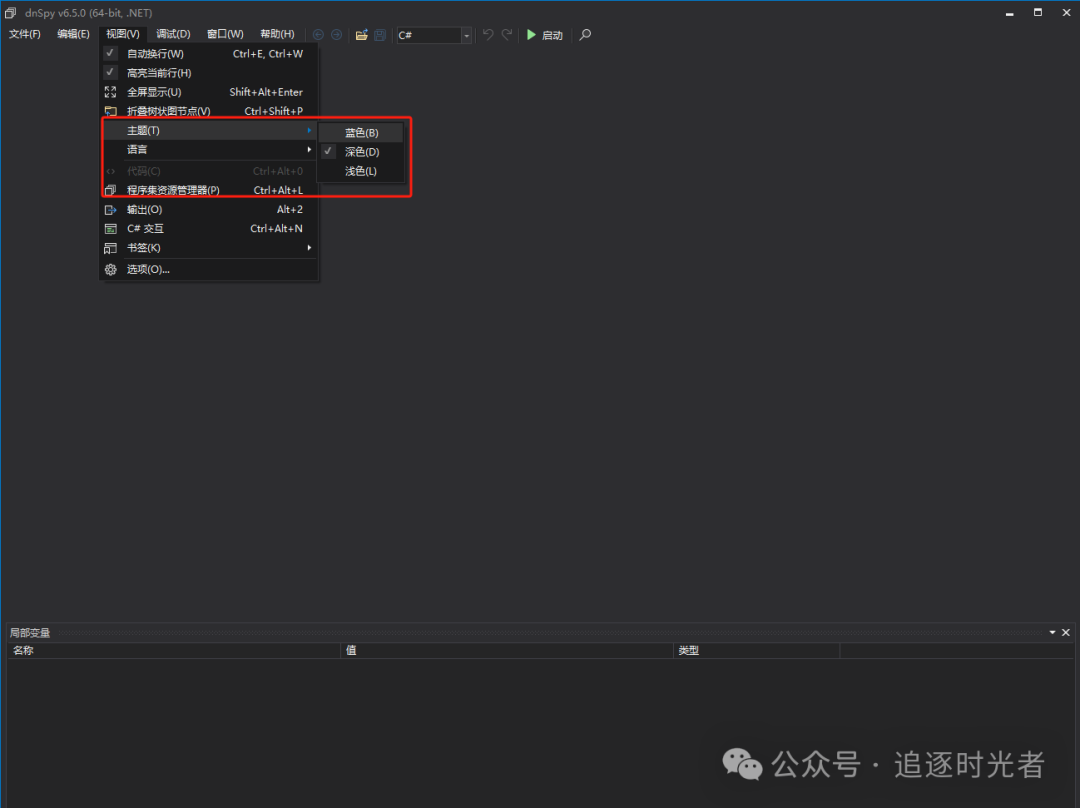Undo using the toolbar undo arrow
The height and width of the screenshot is (808, 1080).
tap(488, 34)
